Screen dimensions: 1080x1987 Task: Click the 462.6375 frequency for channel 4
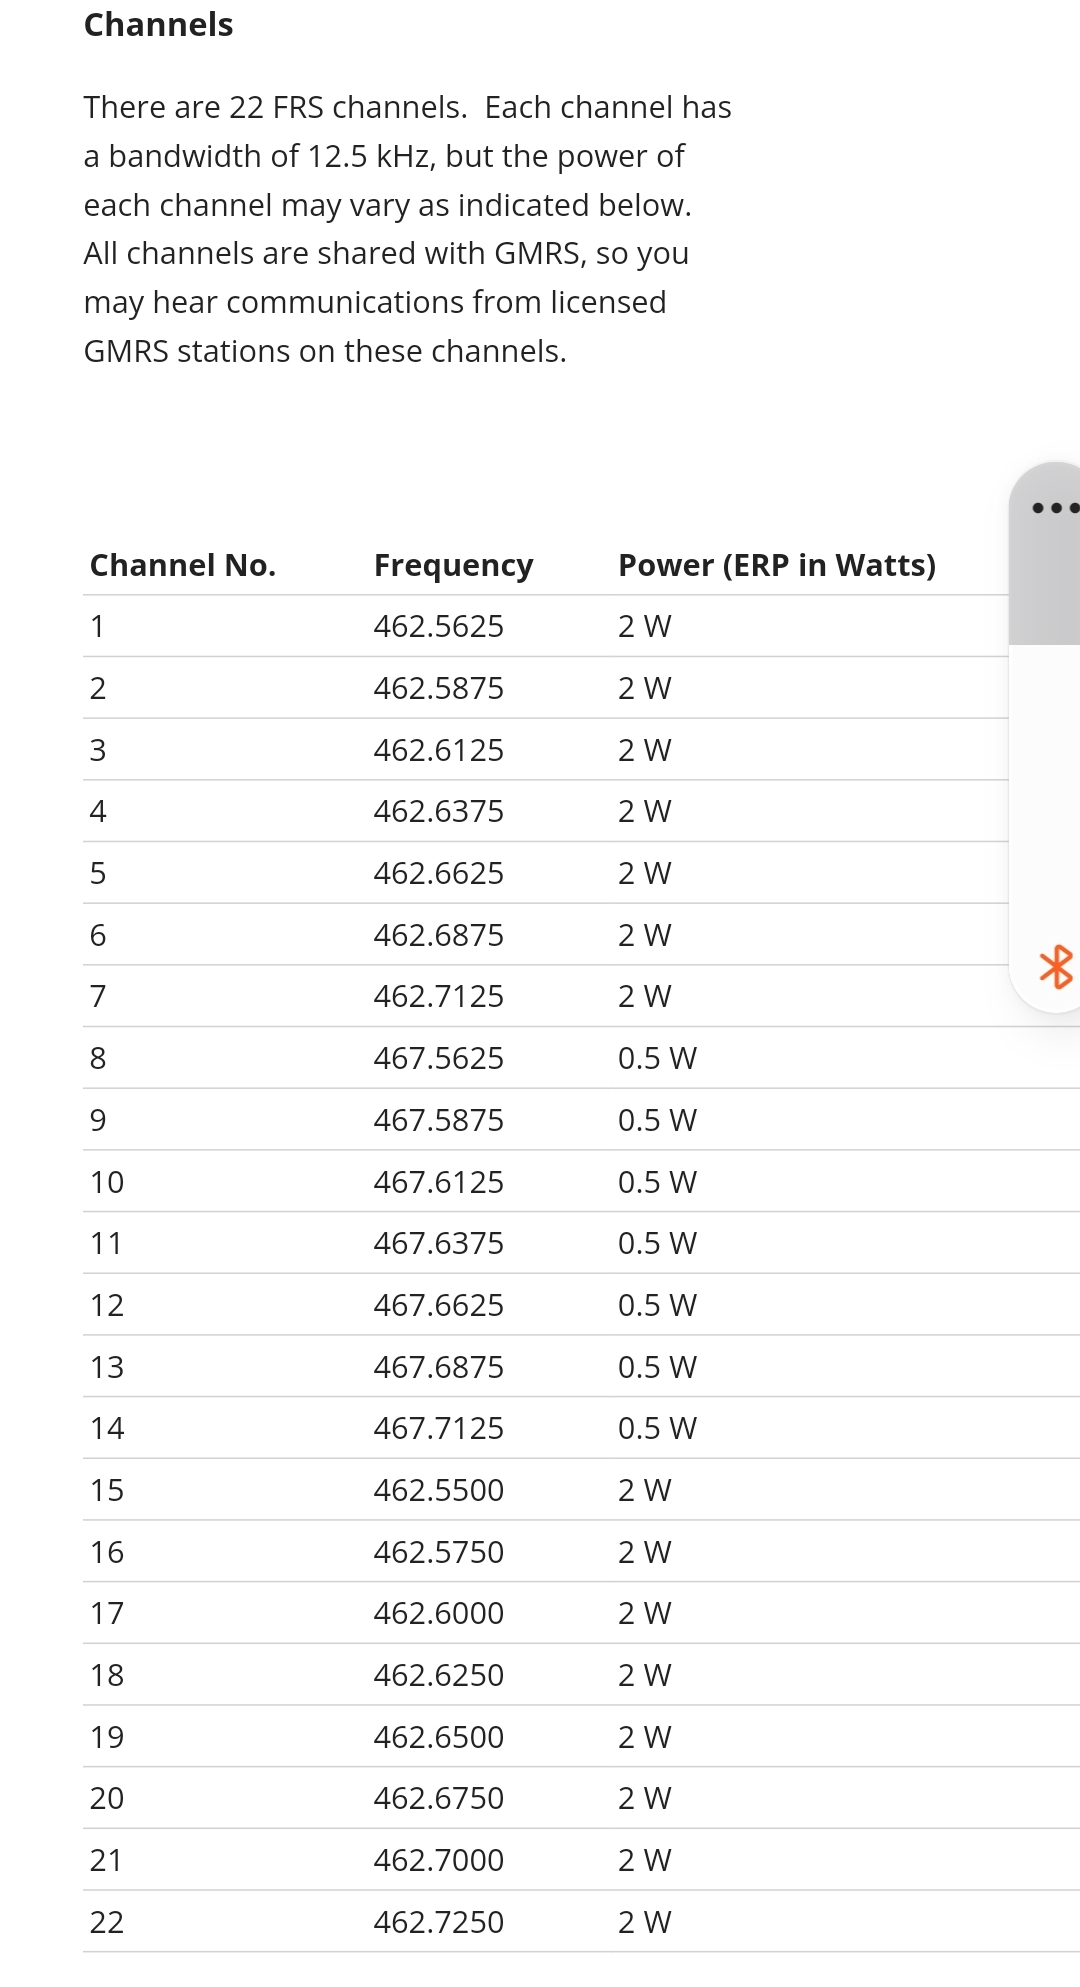click(438, 812)
